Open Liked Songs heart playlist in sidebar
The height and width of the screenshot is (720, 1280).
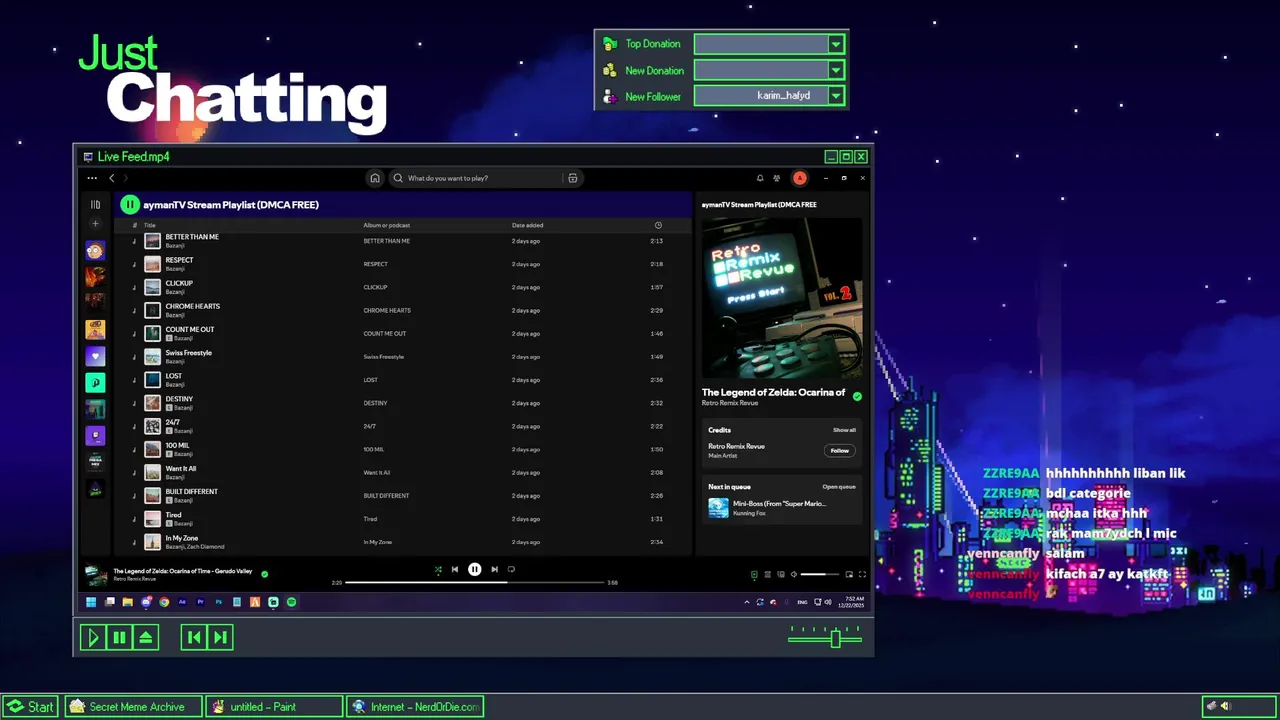95,357
